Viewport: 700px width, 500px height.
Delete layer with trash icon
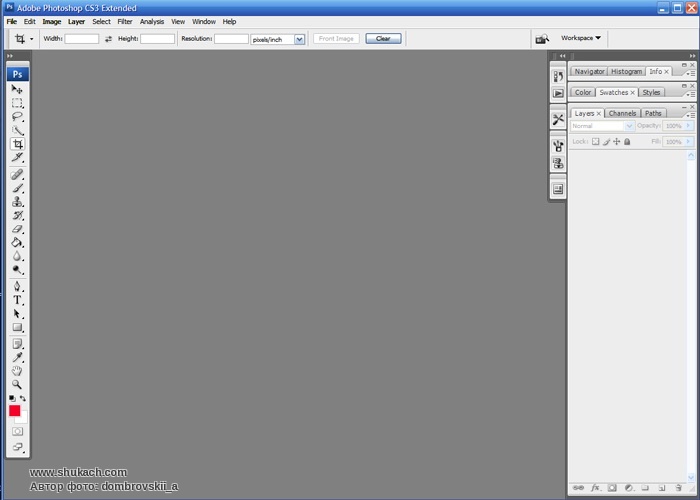[679, 488]
